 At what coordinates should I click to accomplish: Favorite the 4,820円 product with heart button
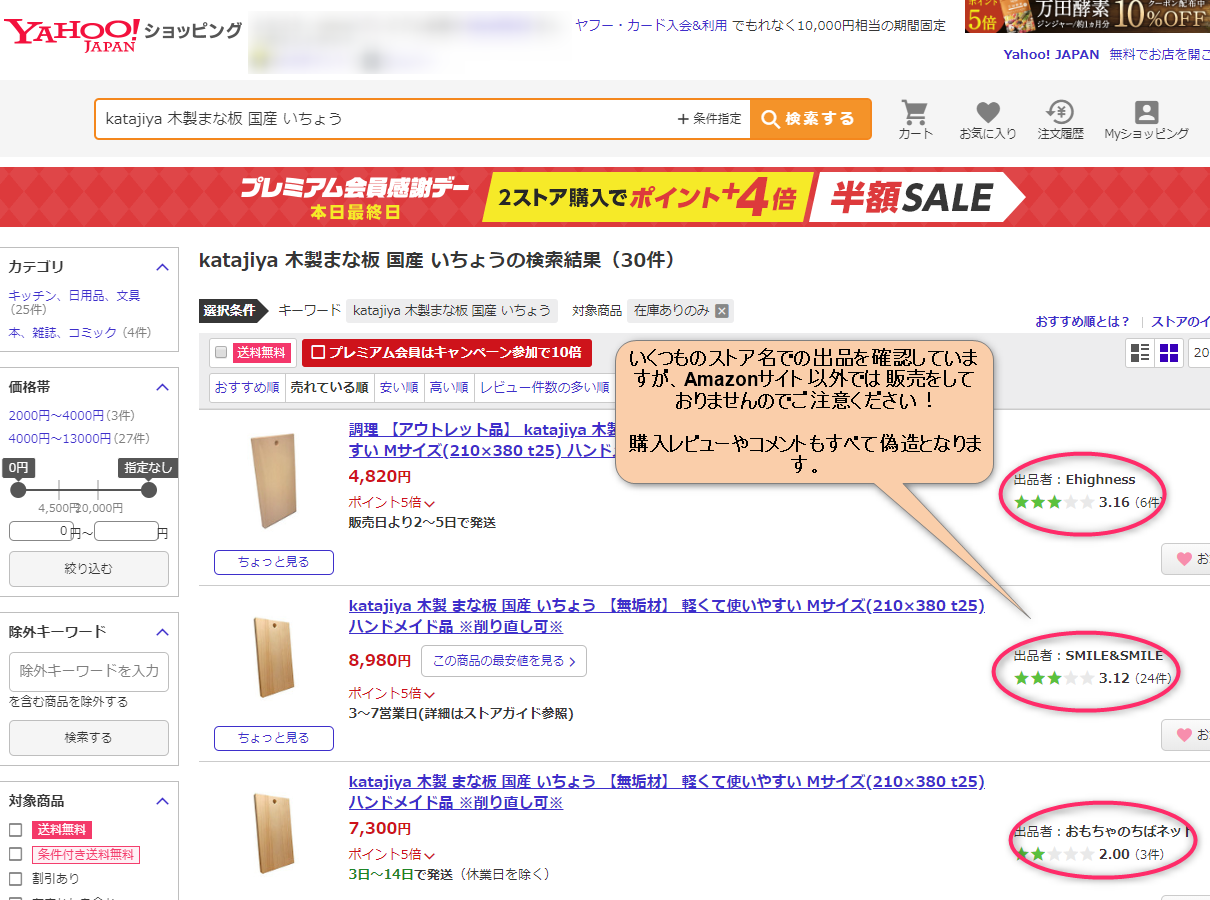coord(1186,559)
